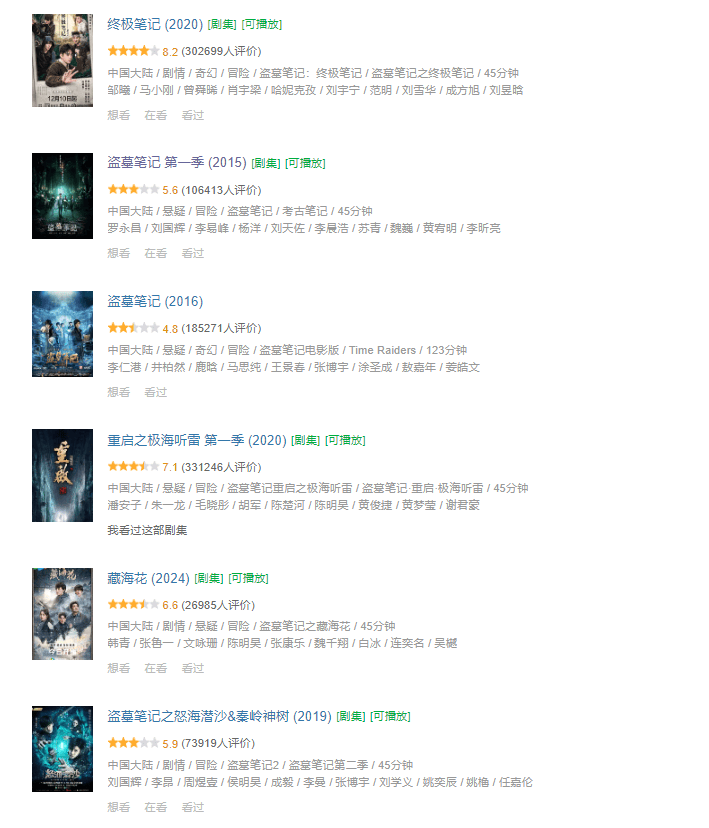The width and height of the screenshot is (709, 828).
Task: Open 盗墓笔记 第一季 (2015) title link
Action: click(177, 163)
